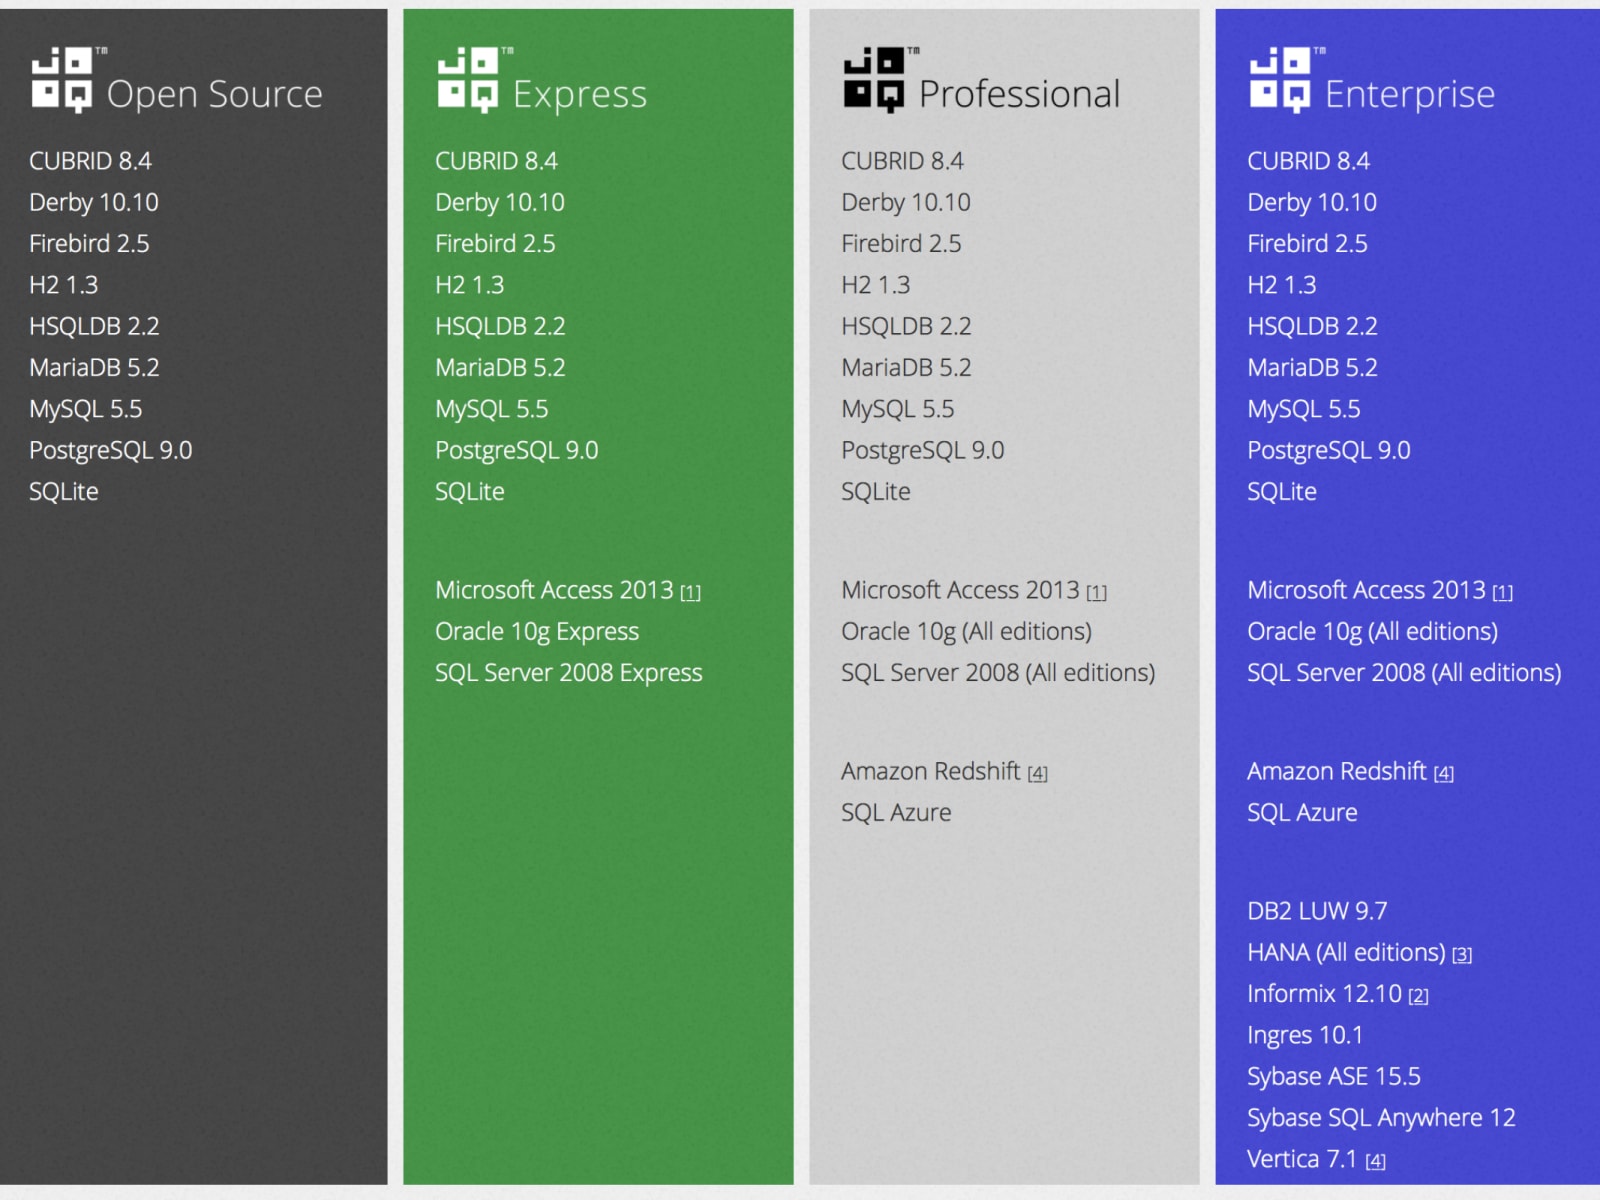1600x1200 pixels.
Task: Open footnote [4] beside Amazon Redshift in Enterprise
Action: tap(1444, 774)
